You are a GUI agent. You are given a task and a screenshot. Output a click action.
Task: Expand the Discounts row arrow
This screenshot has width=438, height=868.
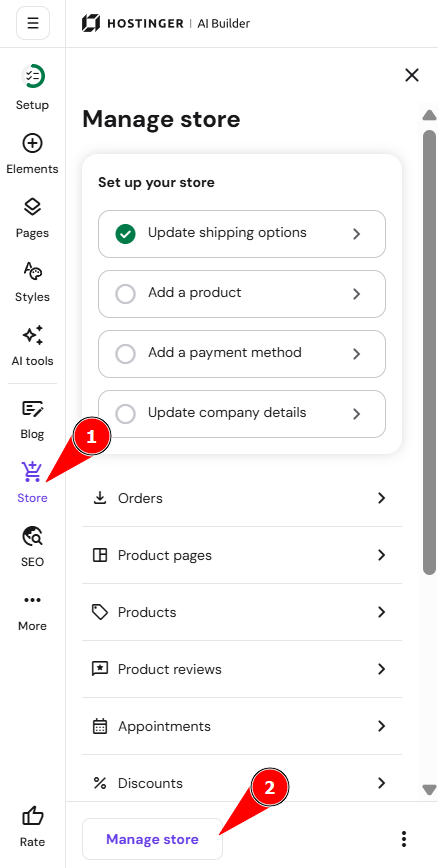[381, 783]
